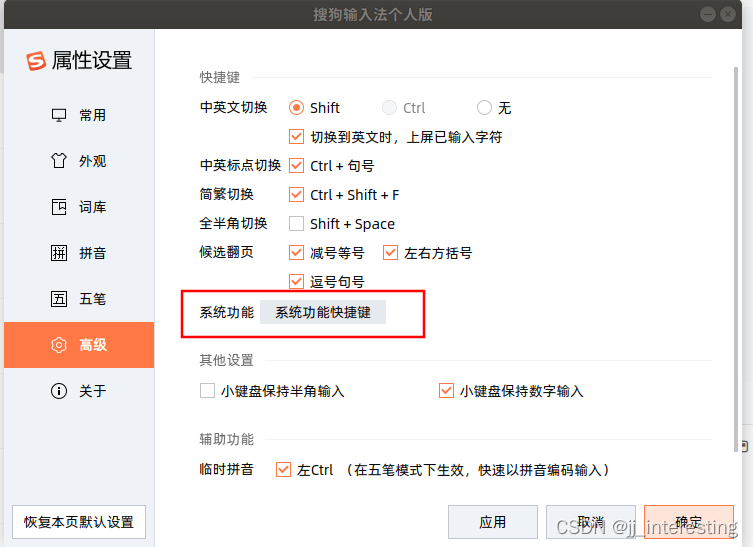Click the 临时拼音 label
Image resolution: width=753 pixels, height=547 pixels.
227,469
